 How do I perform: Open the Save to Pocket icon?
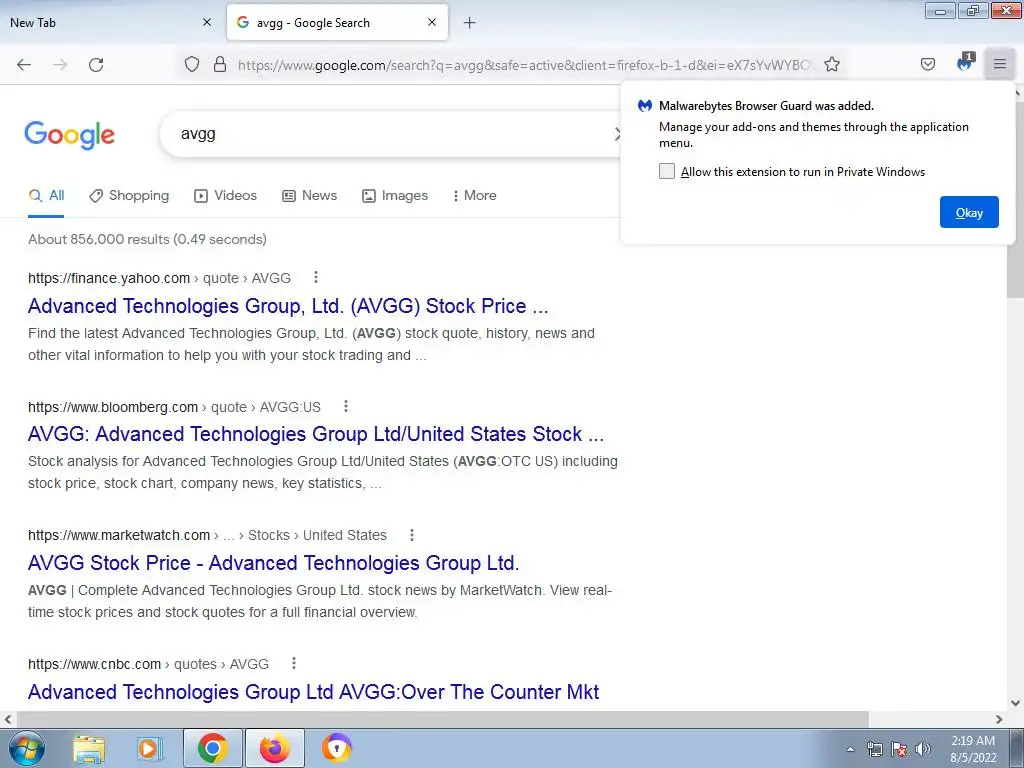tap(927, 64)
